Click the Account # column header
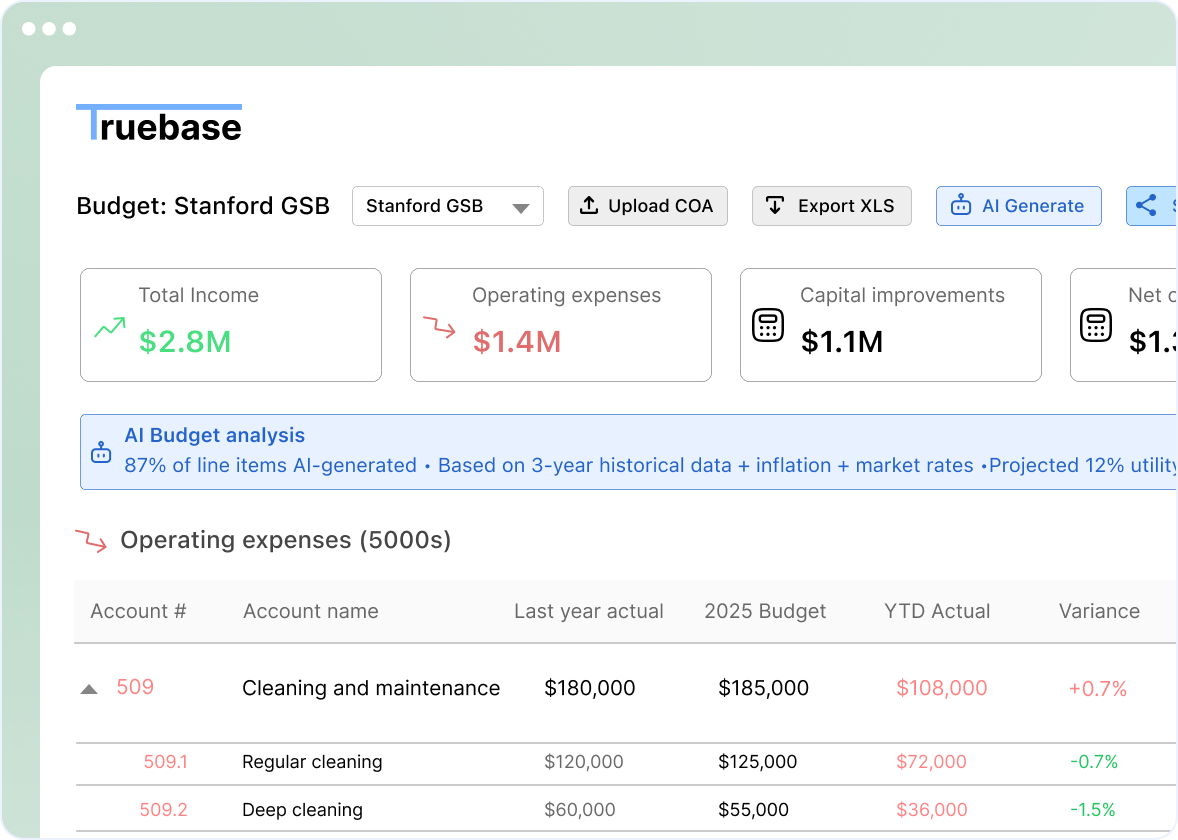Viewport: 1178px width, 840px height. (138, 611)
